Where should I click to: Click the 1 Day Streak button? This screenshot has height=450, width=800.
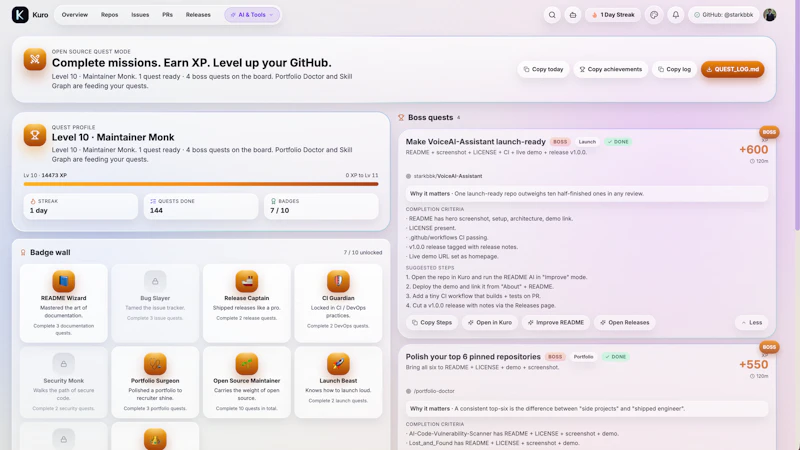(613, 15)
